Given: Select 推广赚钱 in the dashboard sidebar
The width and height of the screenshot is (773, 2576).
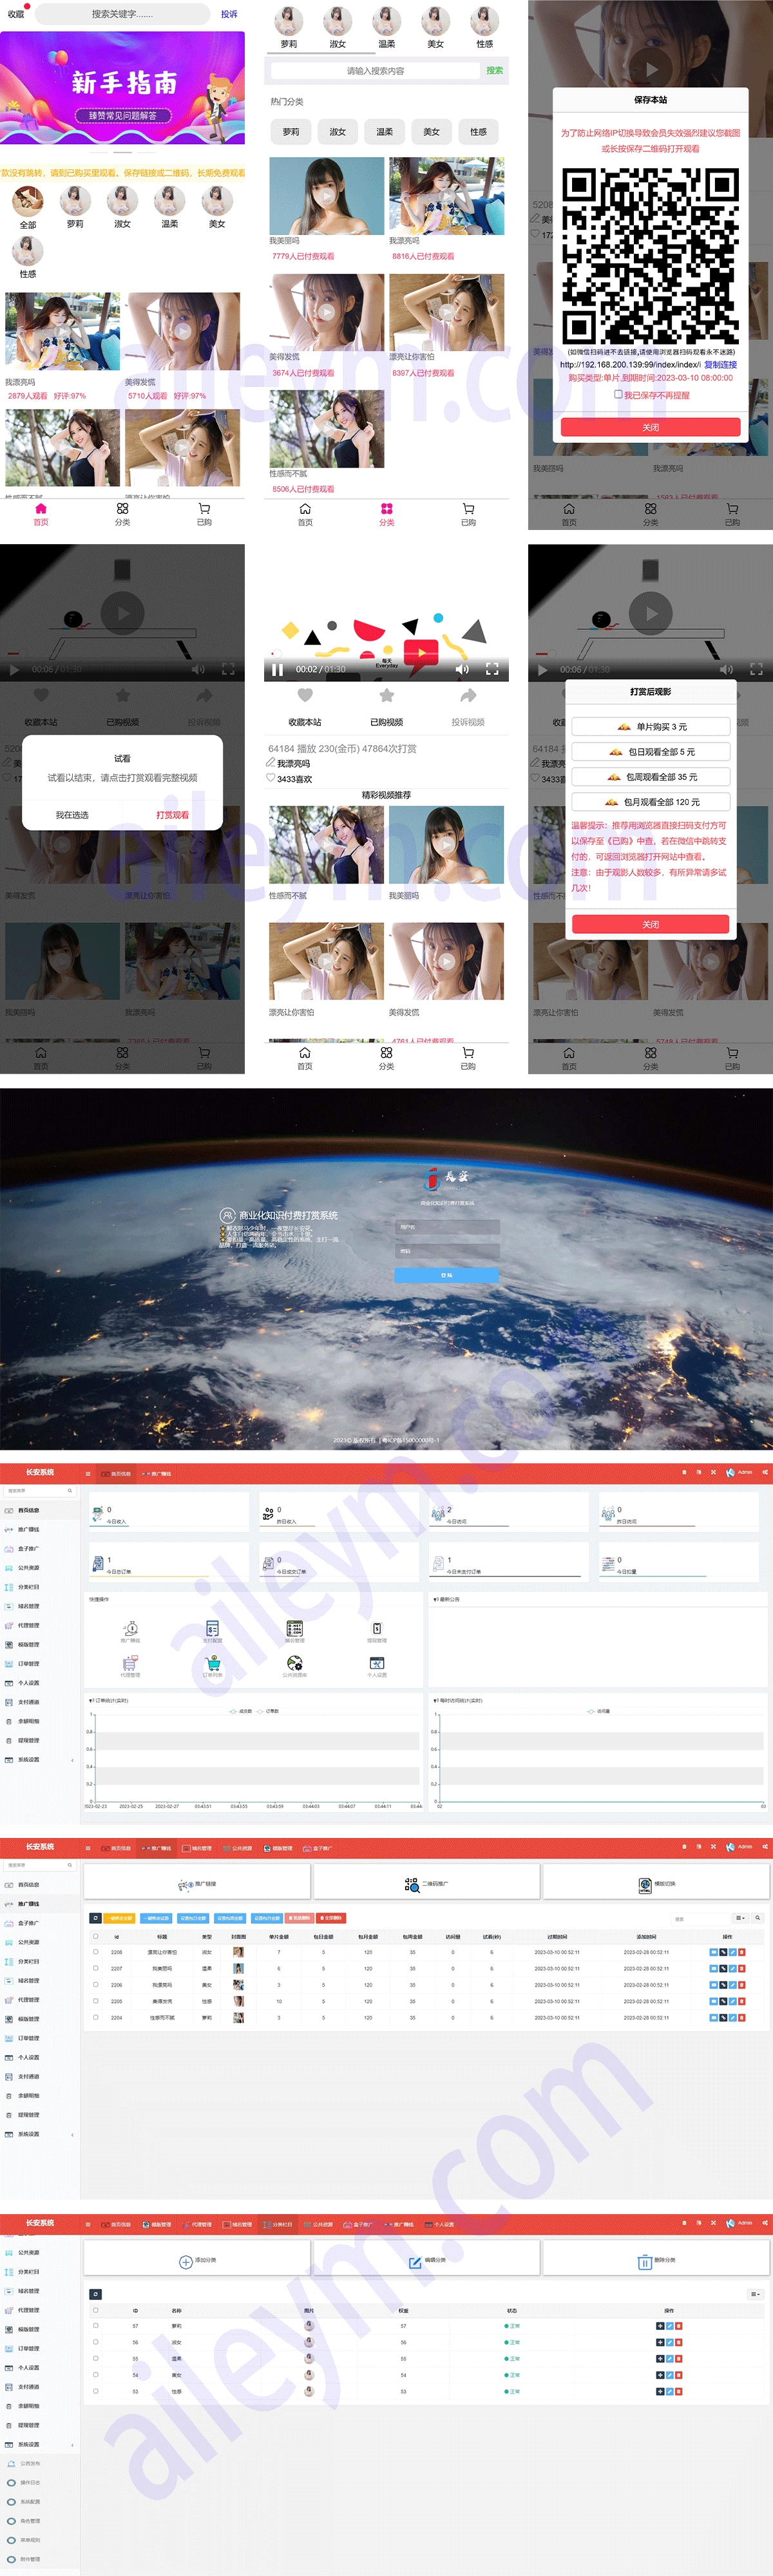Looking at the screenshot, I should [39, 1530].
